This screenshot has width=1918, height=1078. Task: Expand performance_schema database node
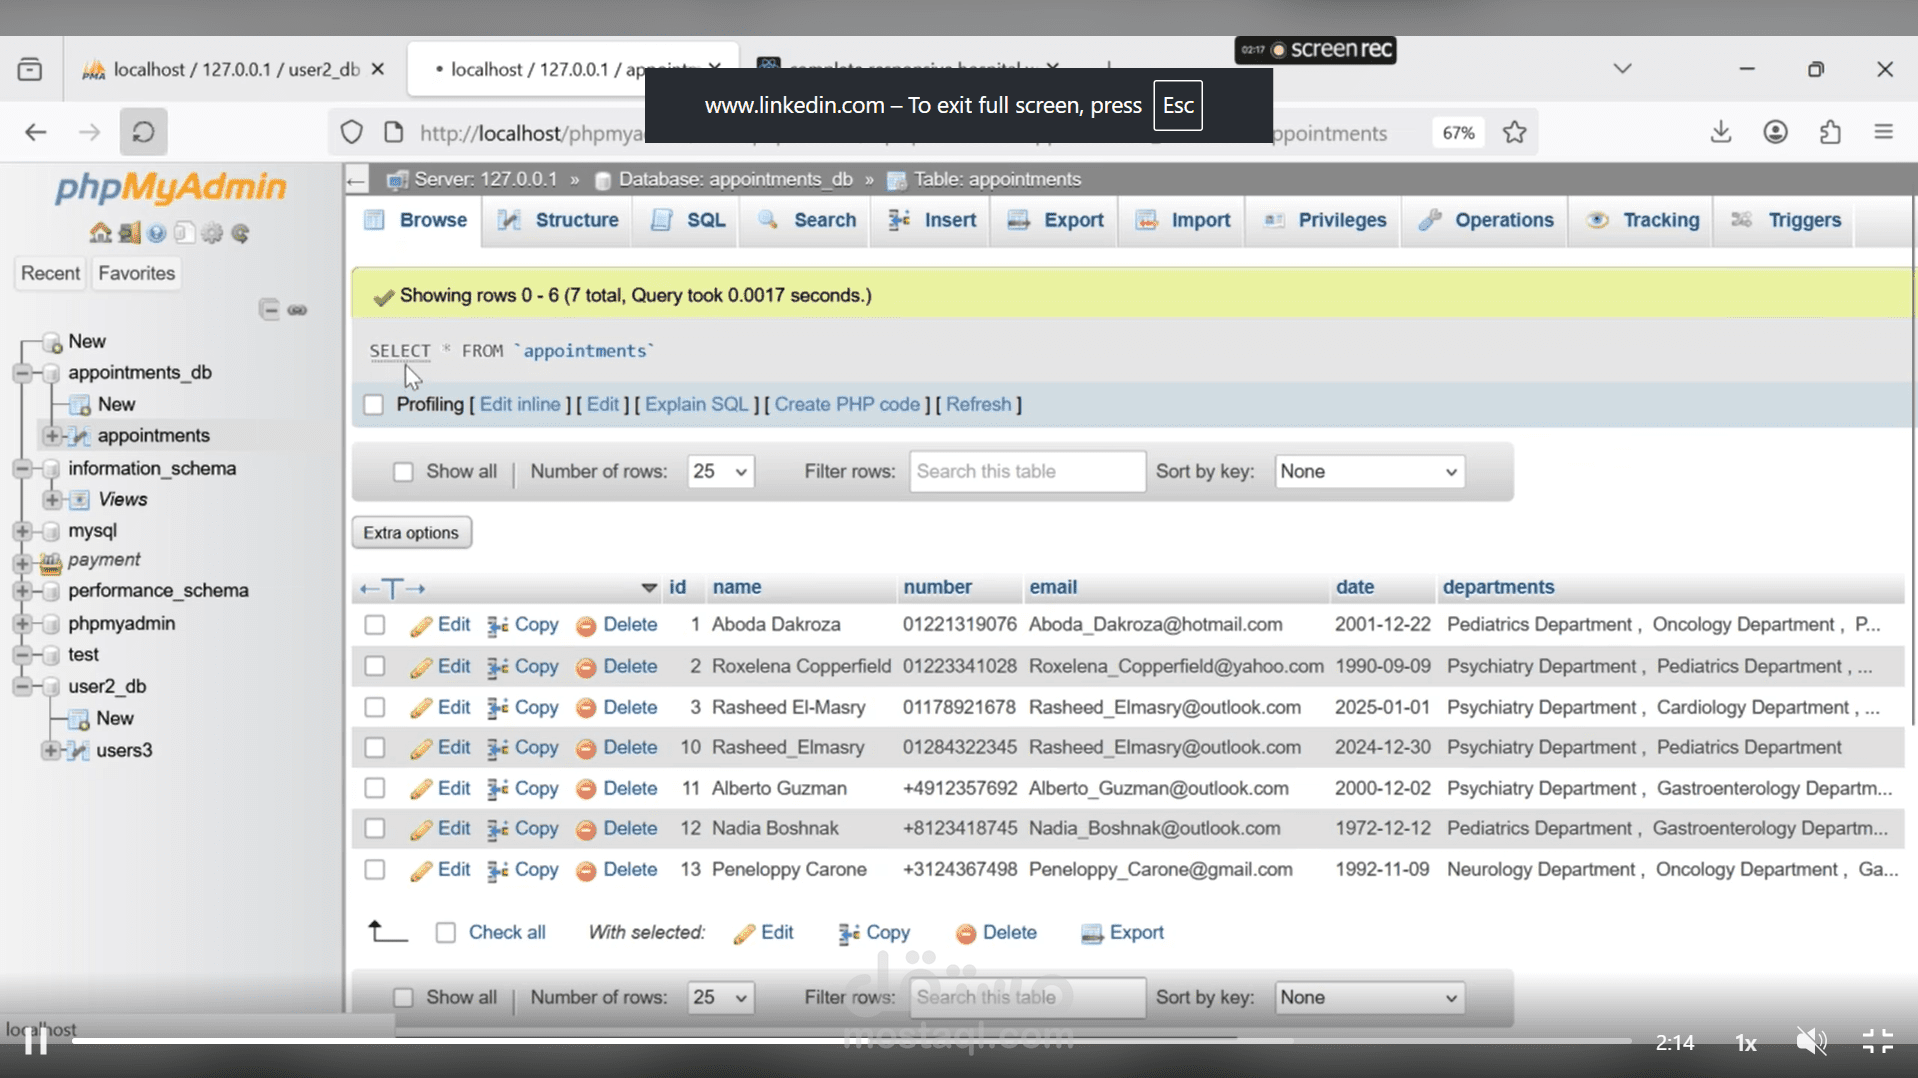(22, 591)
